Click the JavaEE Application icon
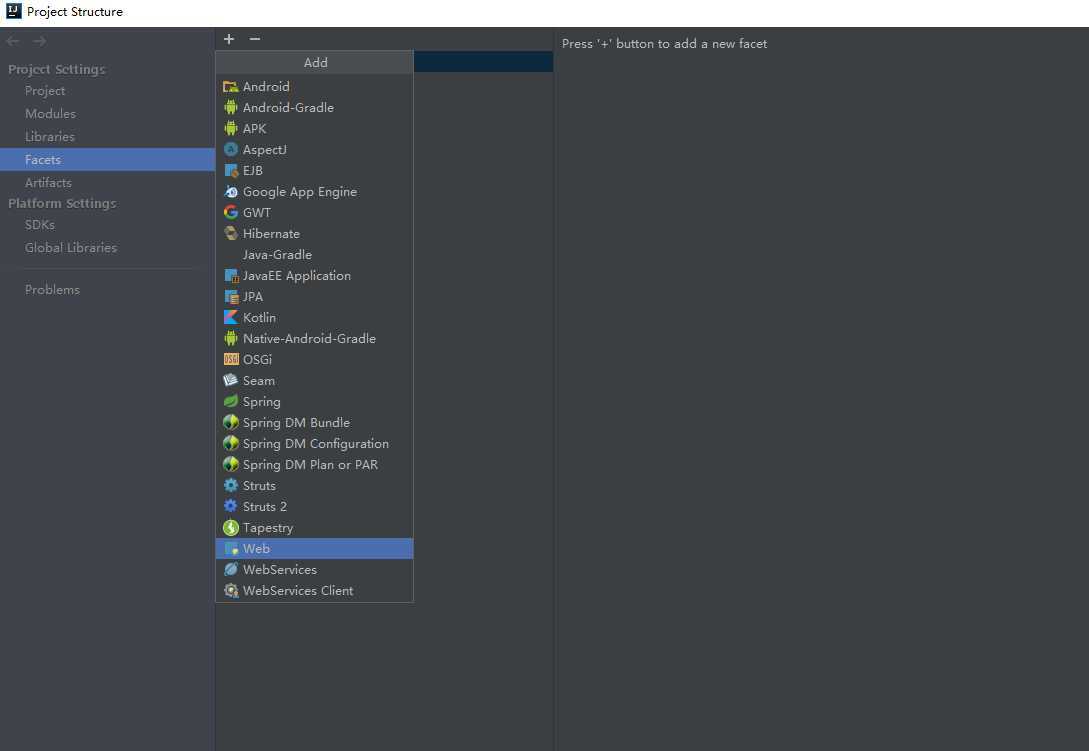Screen dimensions: 1089x751 (231, 276)
